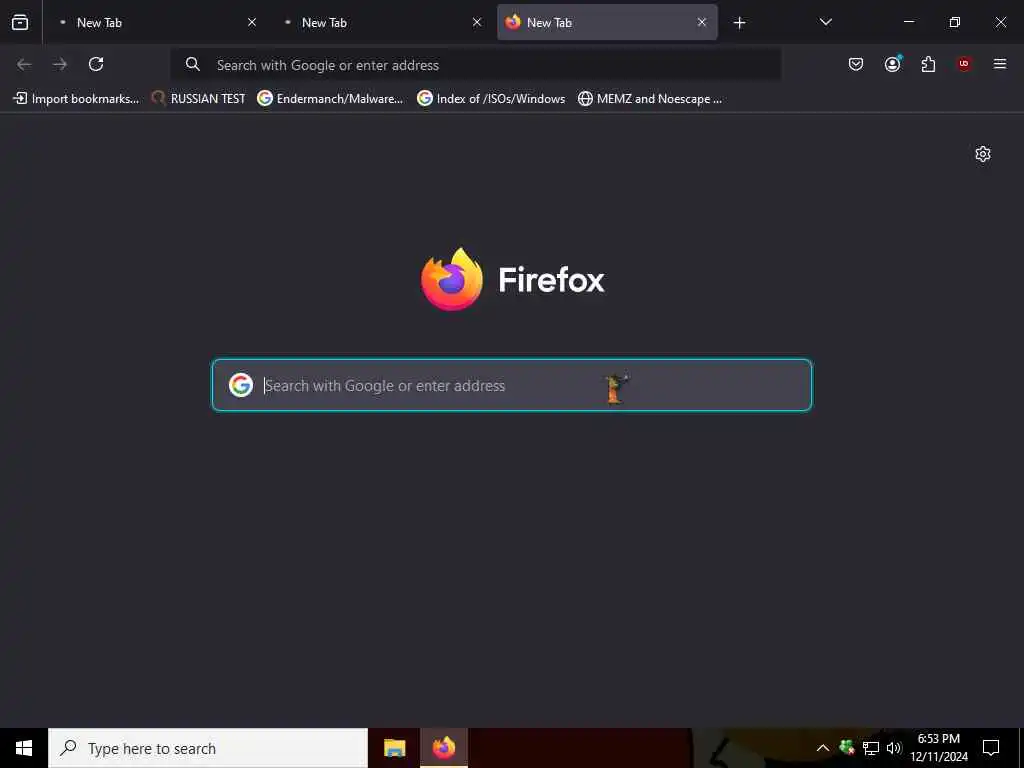Open the taskbar clock showing 6:53 PM
The image size is (1024, 768).
938,748
